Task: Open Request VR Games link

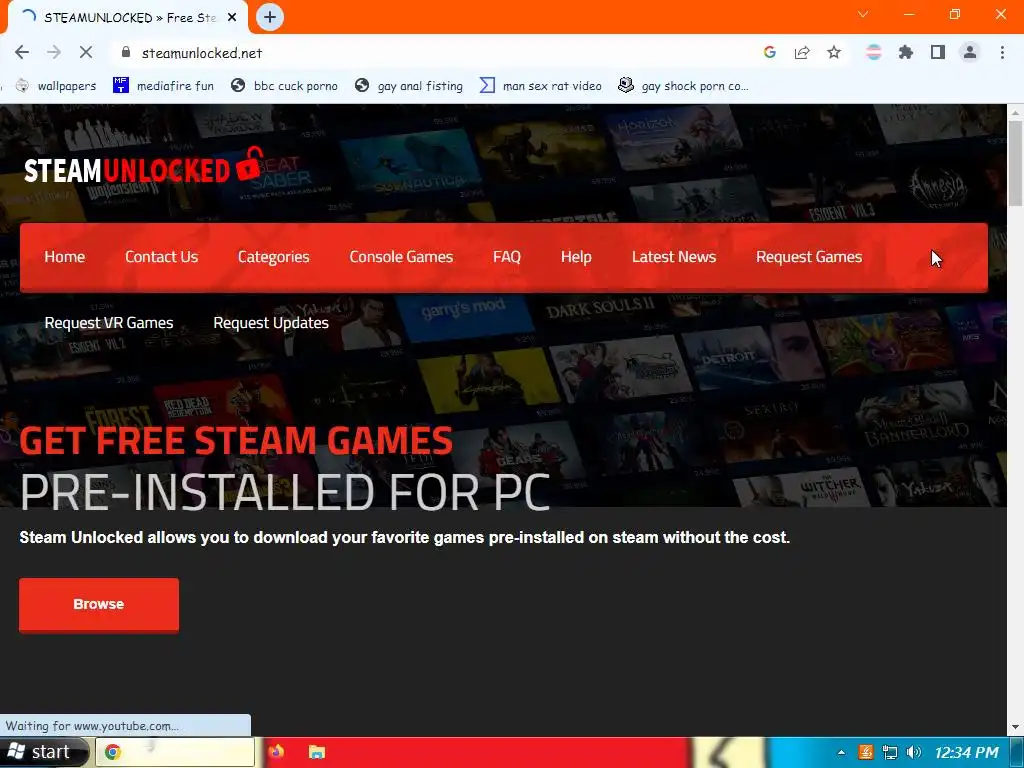Action: (109, 323)
